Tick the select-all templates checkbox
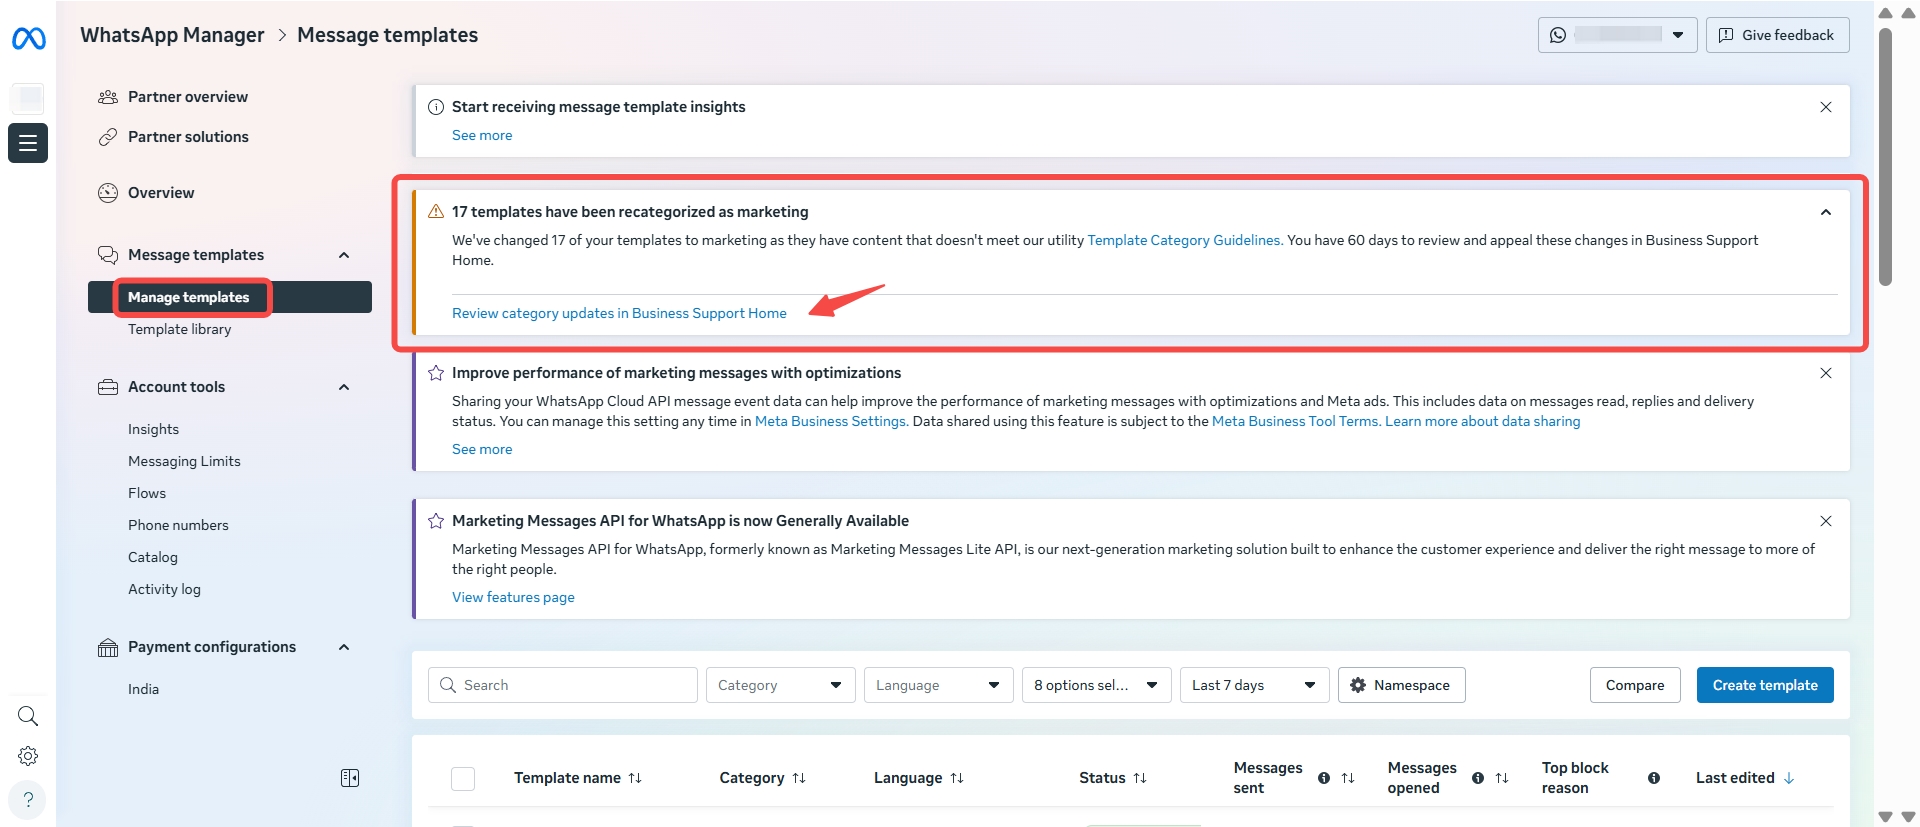The image size is (1920, 827). point(463,778)
